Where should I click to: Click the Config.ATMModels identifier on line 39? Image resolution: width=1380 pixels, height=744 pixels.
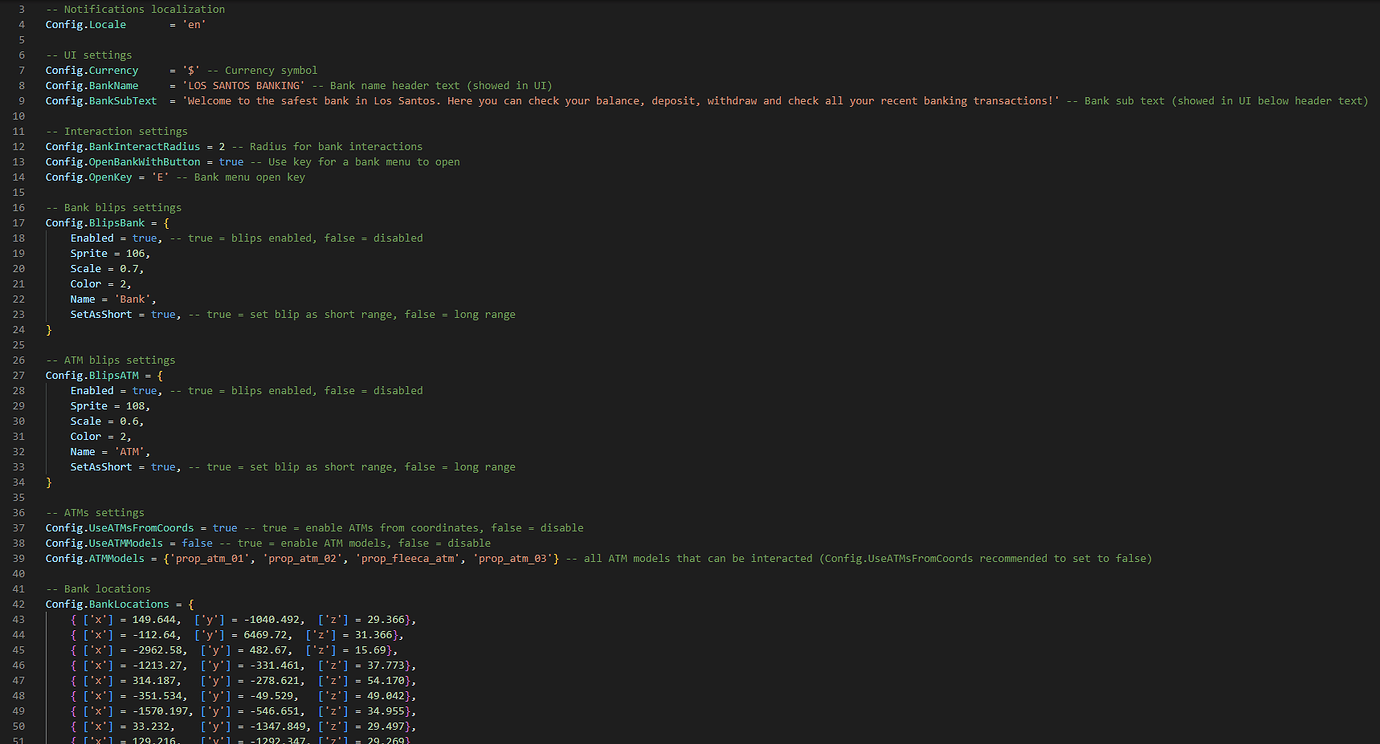click(95, 558)
